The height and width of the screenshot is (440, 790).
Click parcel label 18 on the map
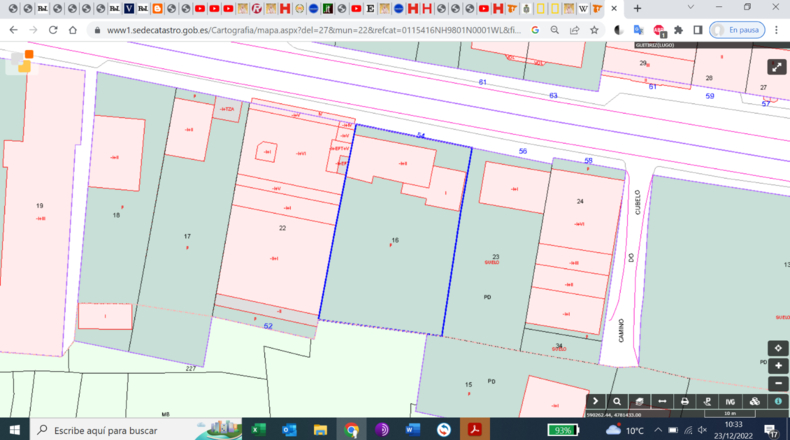click(116, 215)
